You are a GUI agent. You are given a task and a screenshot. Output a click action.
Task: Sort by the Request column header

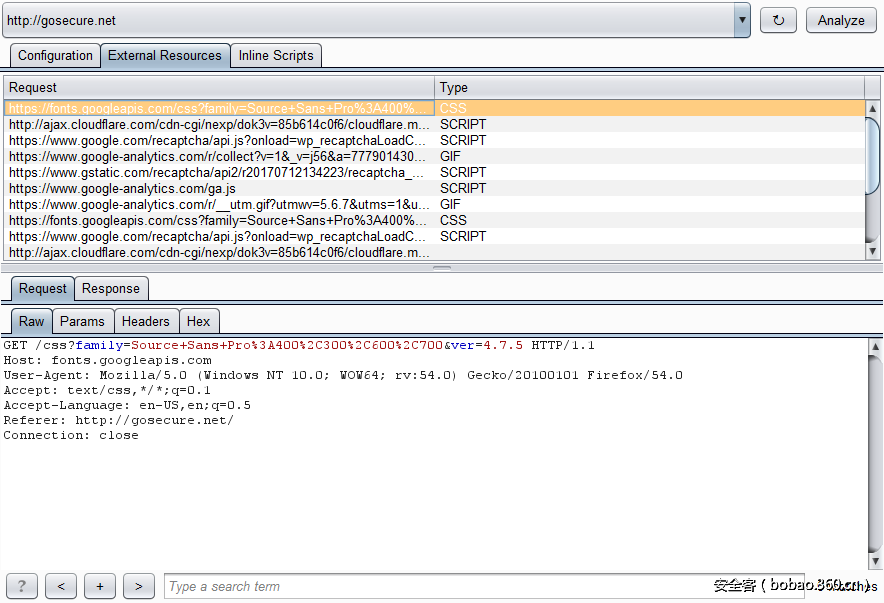coord(218,88)
